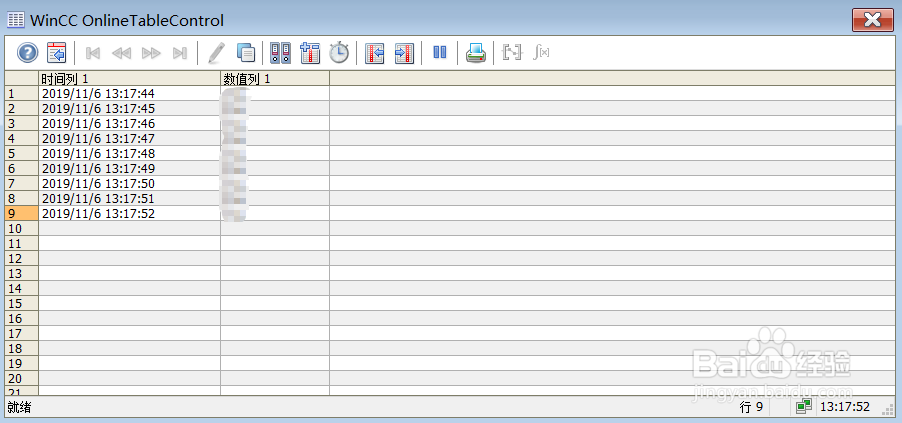Select row header 12

[x=22, y=258]
